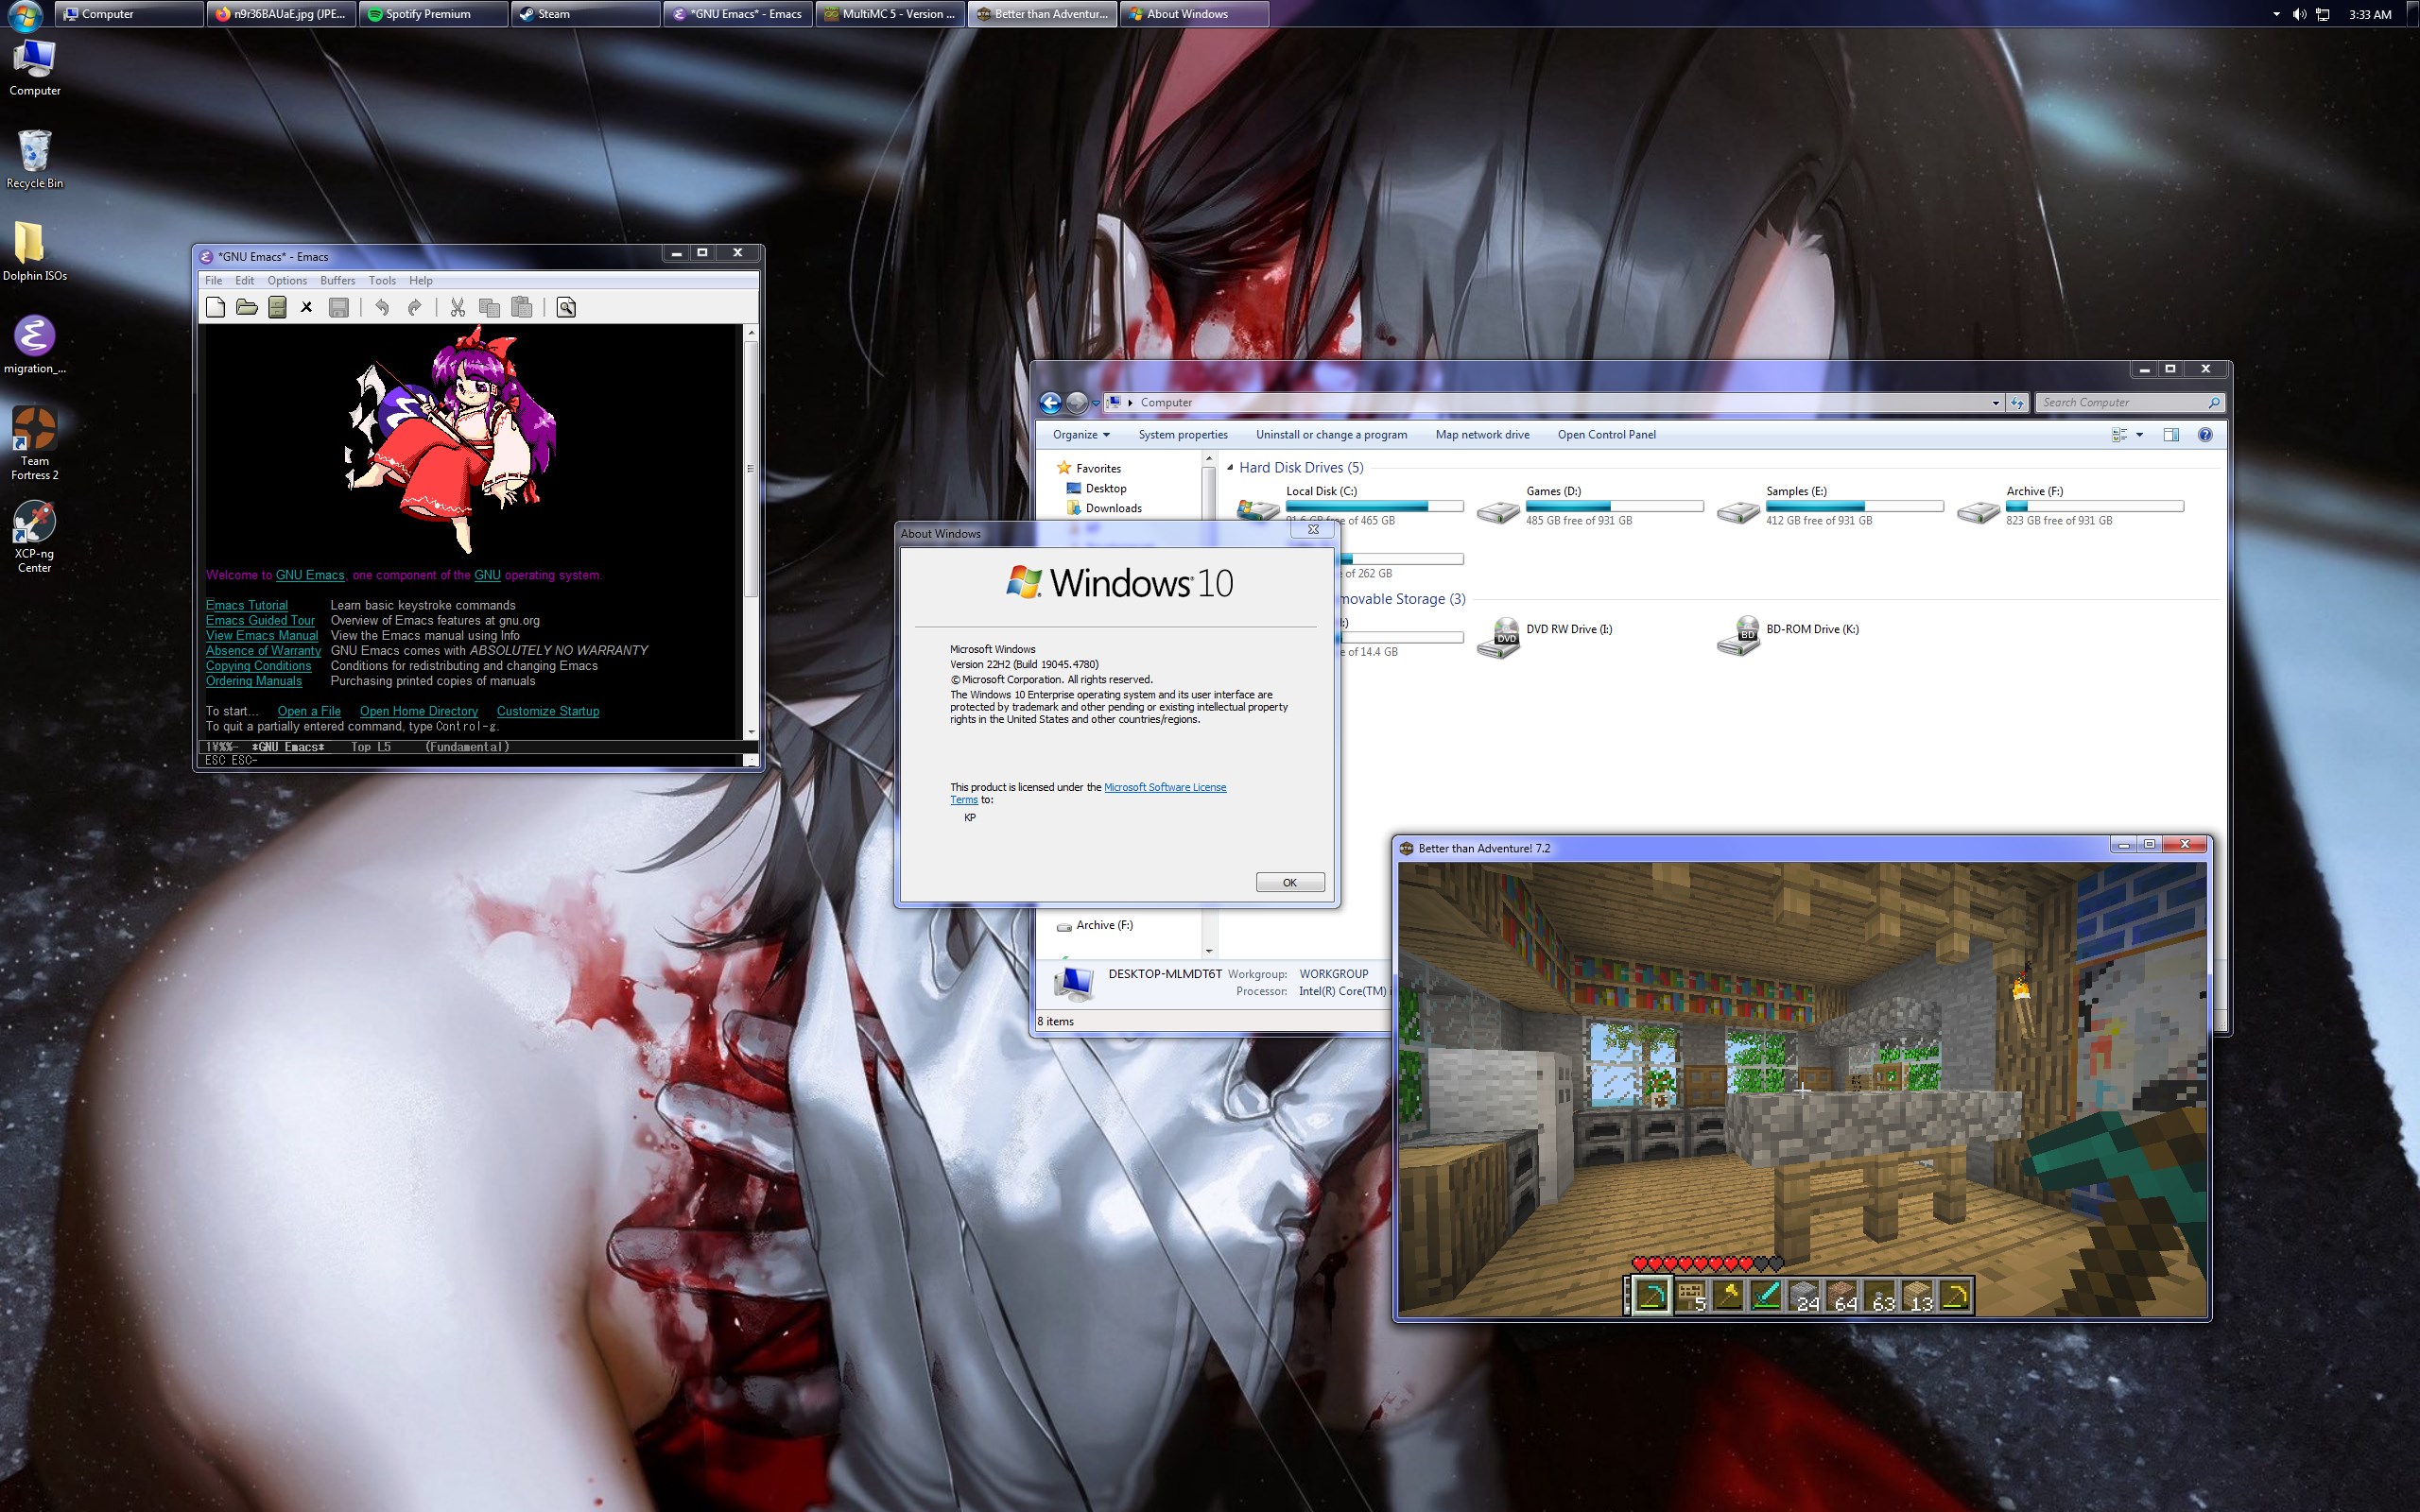The image size is (2420, 1512).
Task: Click the magnifier Search icon in Emacs toolbar
Action: [566, 307]
